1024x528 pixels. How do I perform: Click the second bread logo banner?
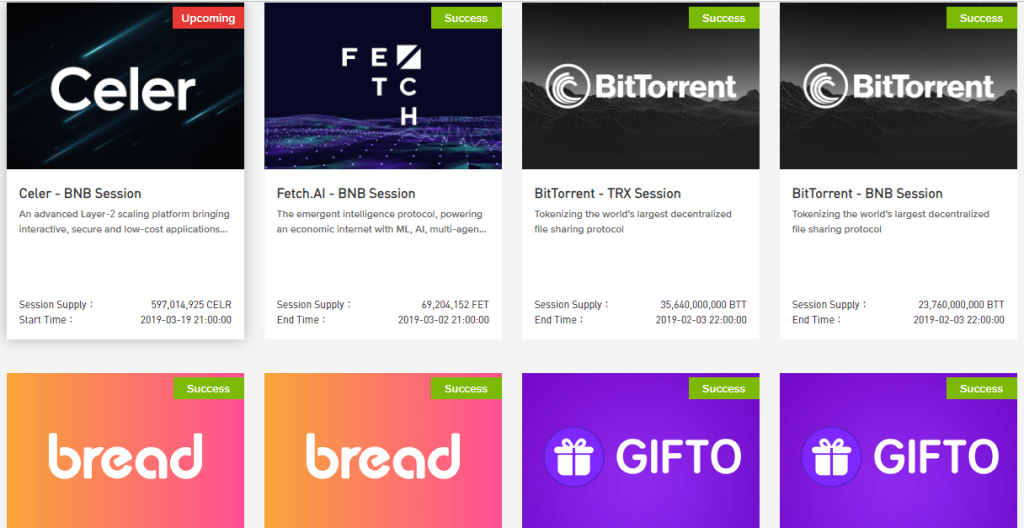[383, 450]
